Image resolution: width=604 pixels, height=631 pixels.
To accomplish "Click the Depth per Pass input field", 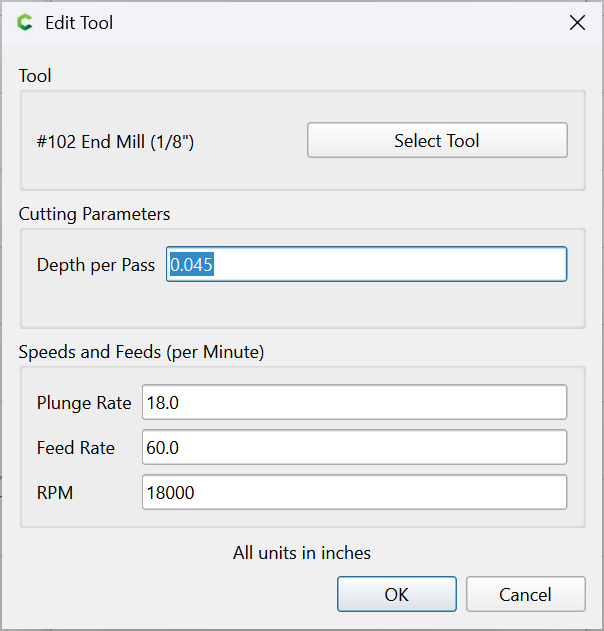I will [367, 264].
